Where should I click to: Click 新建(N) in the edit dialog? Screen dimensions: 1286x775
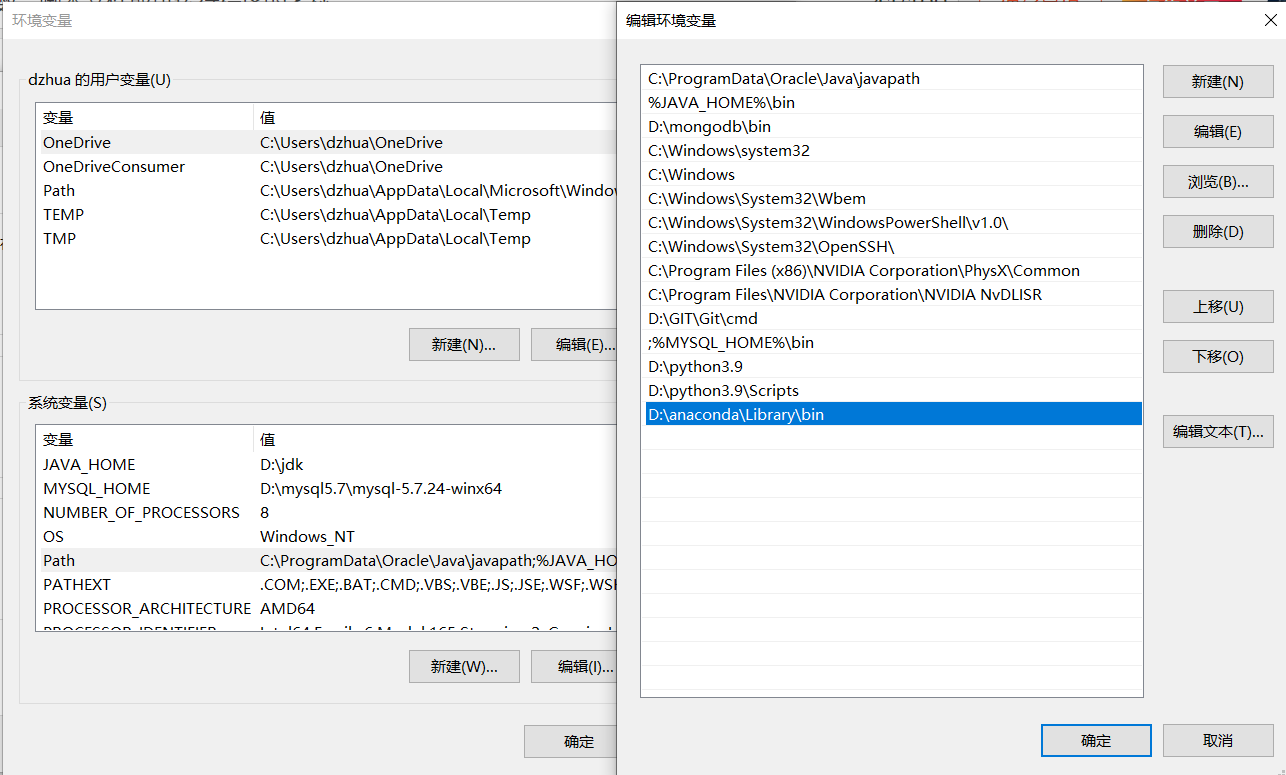(1218, 82)
